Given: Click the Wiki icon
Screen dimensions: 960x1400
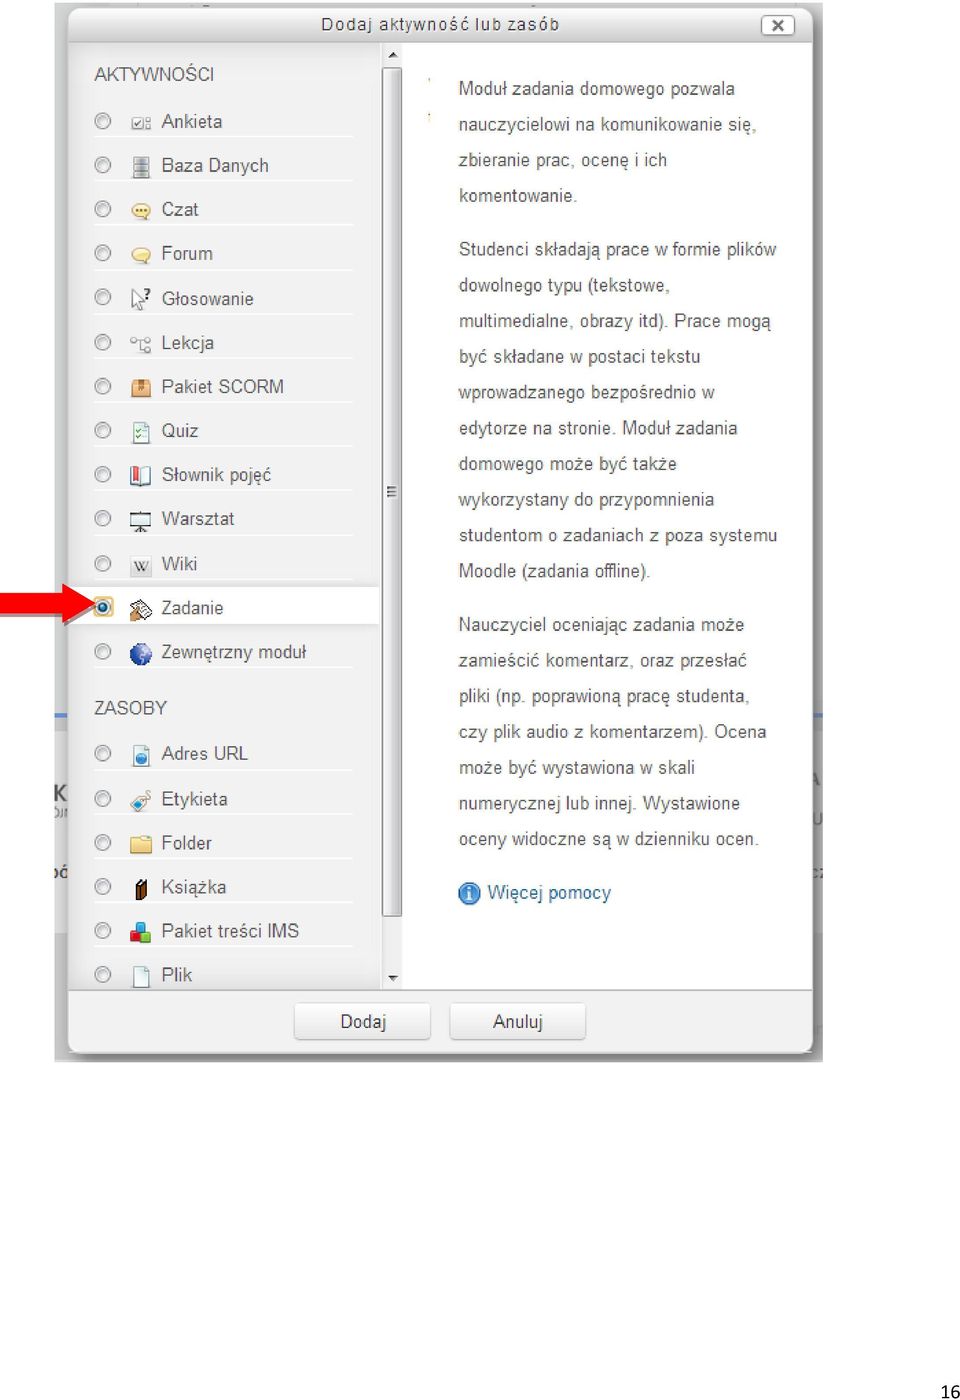Looking at the screenshot, I should point(141,565).
